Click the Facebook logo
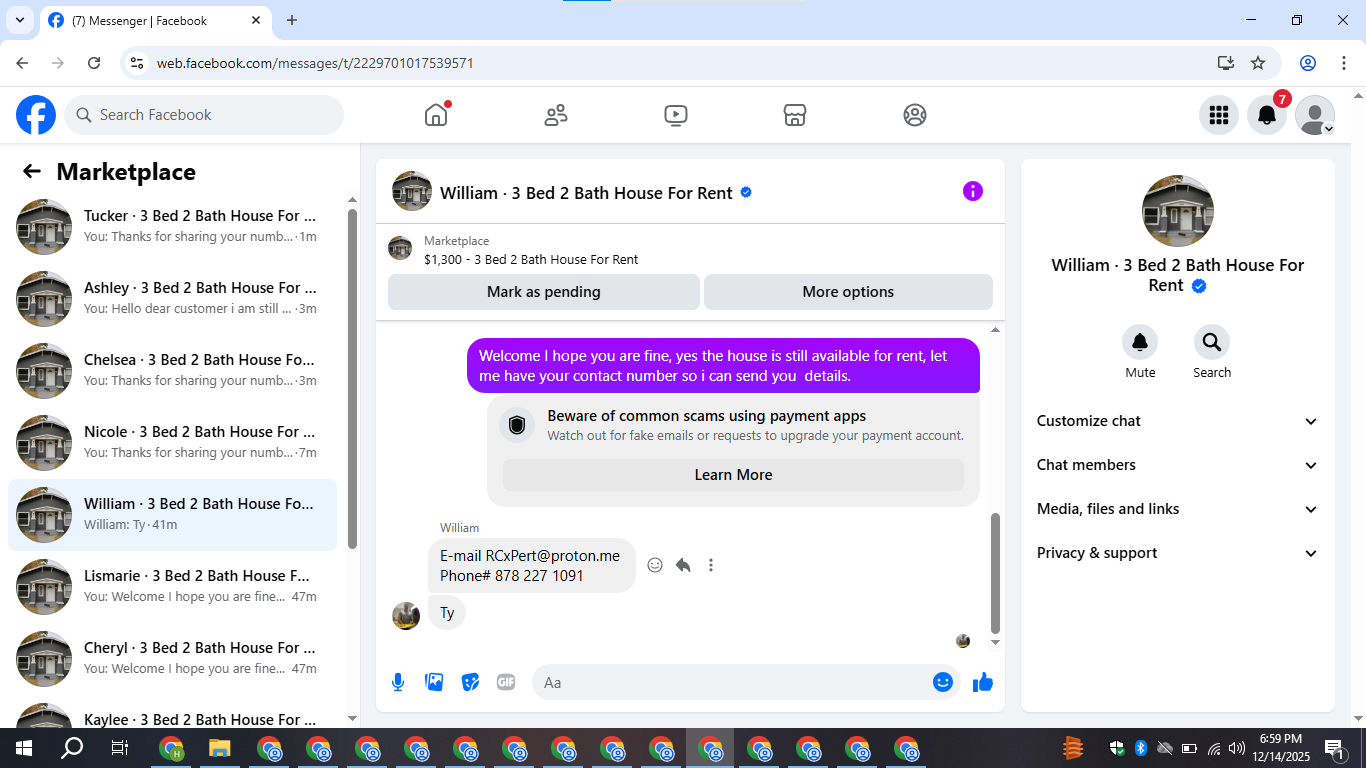1366x768 pixels. point(36,115)
